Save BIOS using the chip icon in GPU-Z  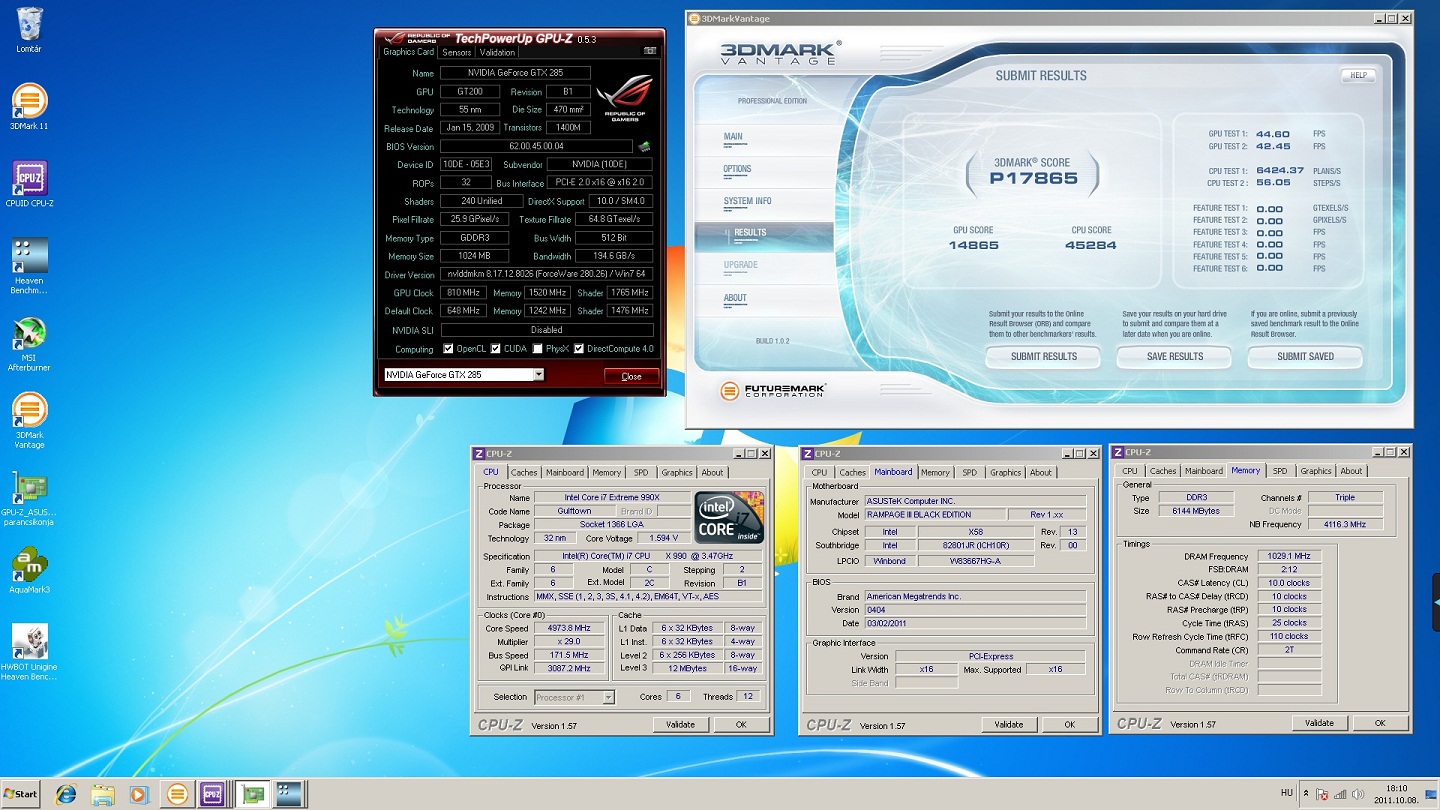click(x=645, y=147)
